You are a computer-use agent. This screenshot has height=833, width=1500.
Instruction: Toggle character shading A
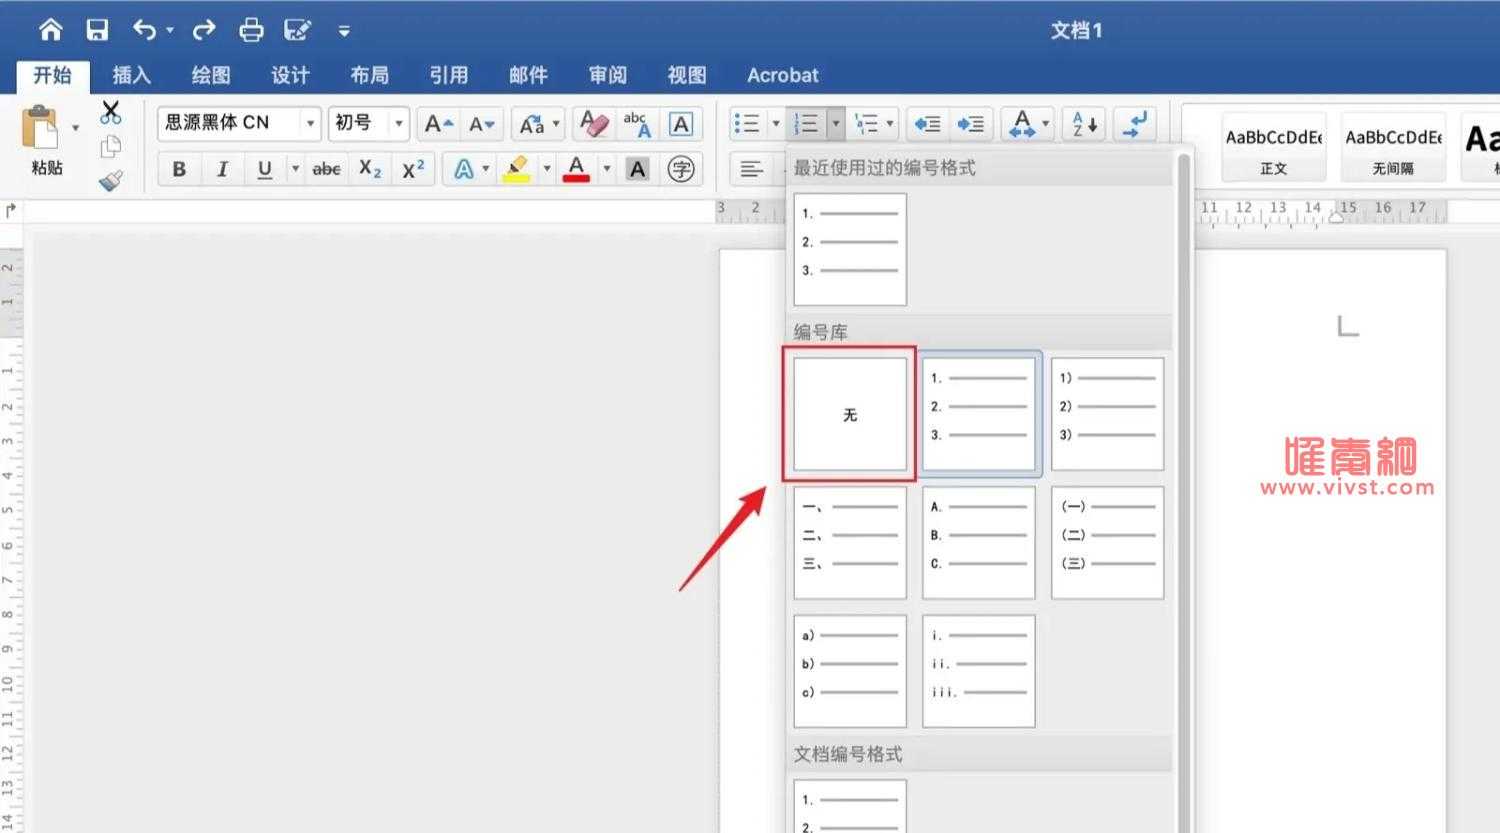[x=637, y=169]
